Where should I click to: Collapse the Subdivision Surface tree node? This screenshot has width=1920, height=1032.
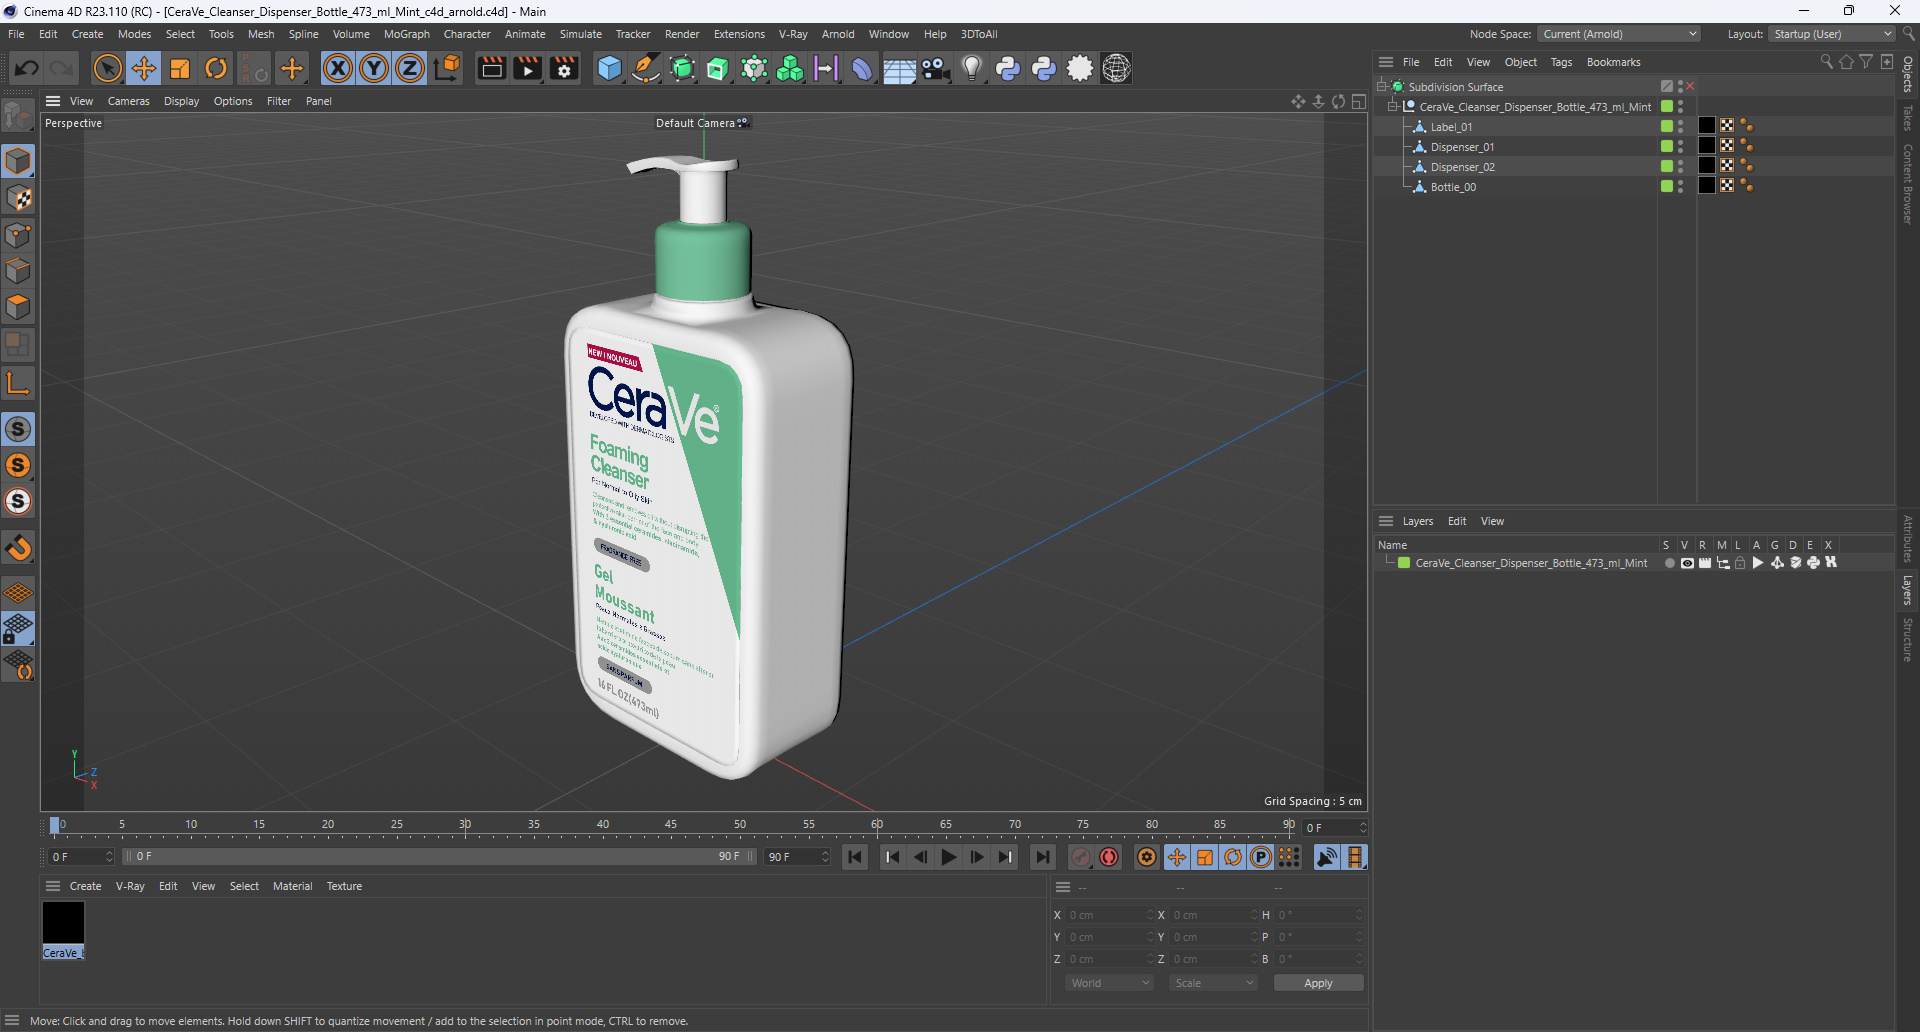(1382, 87)
